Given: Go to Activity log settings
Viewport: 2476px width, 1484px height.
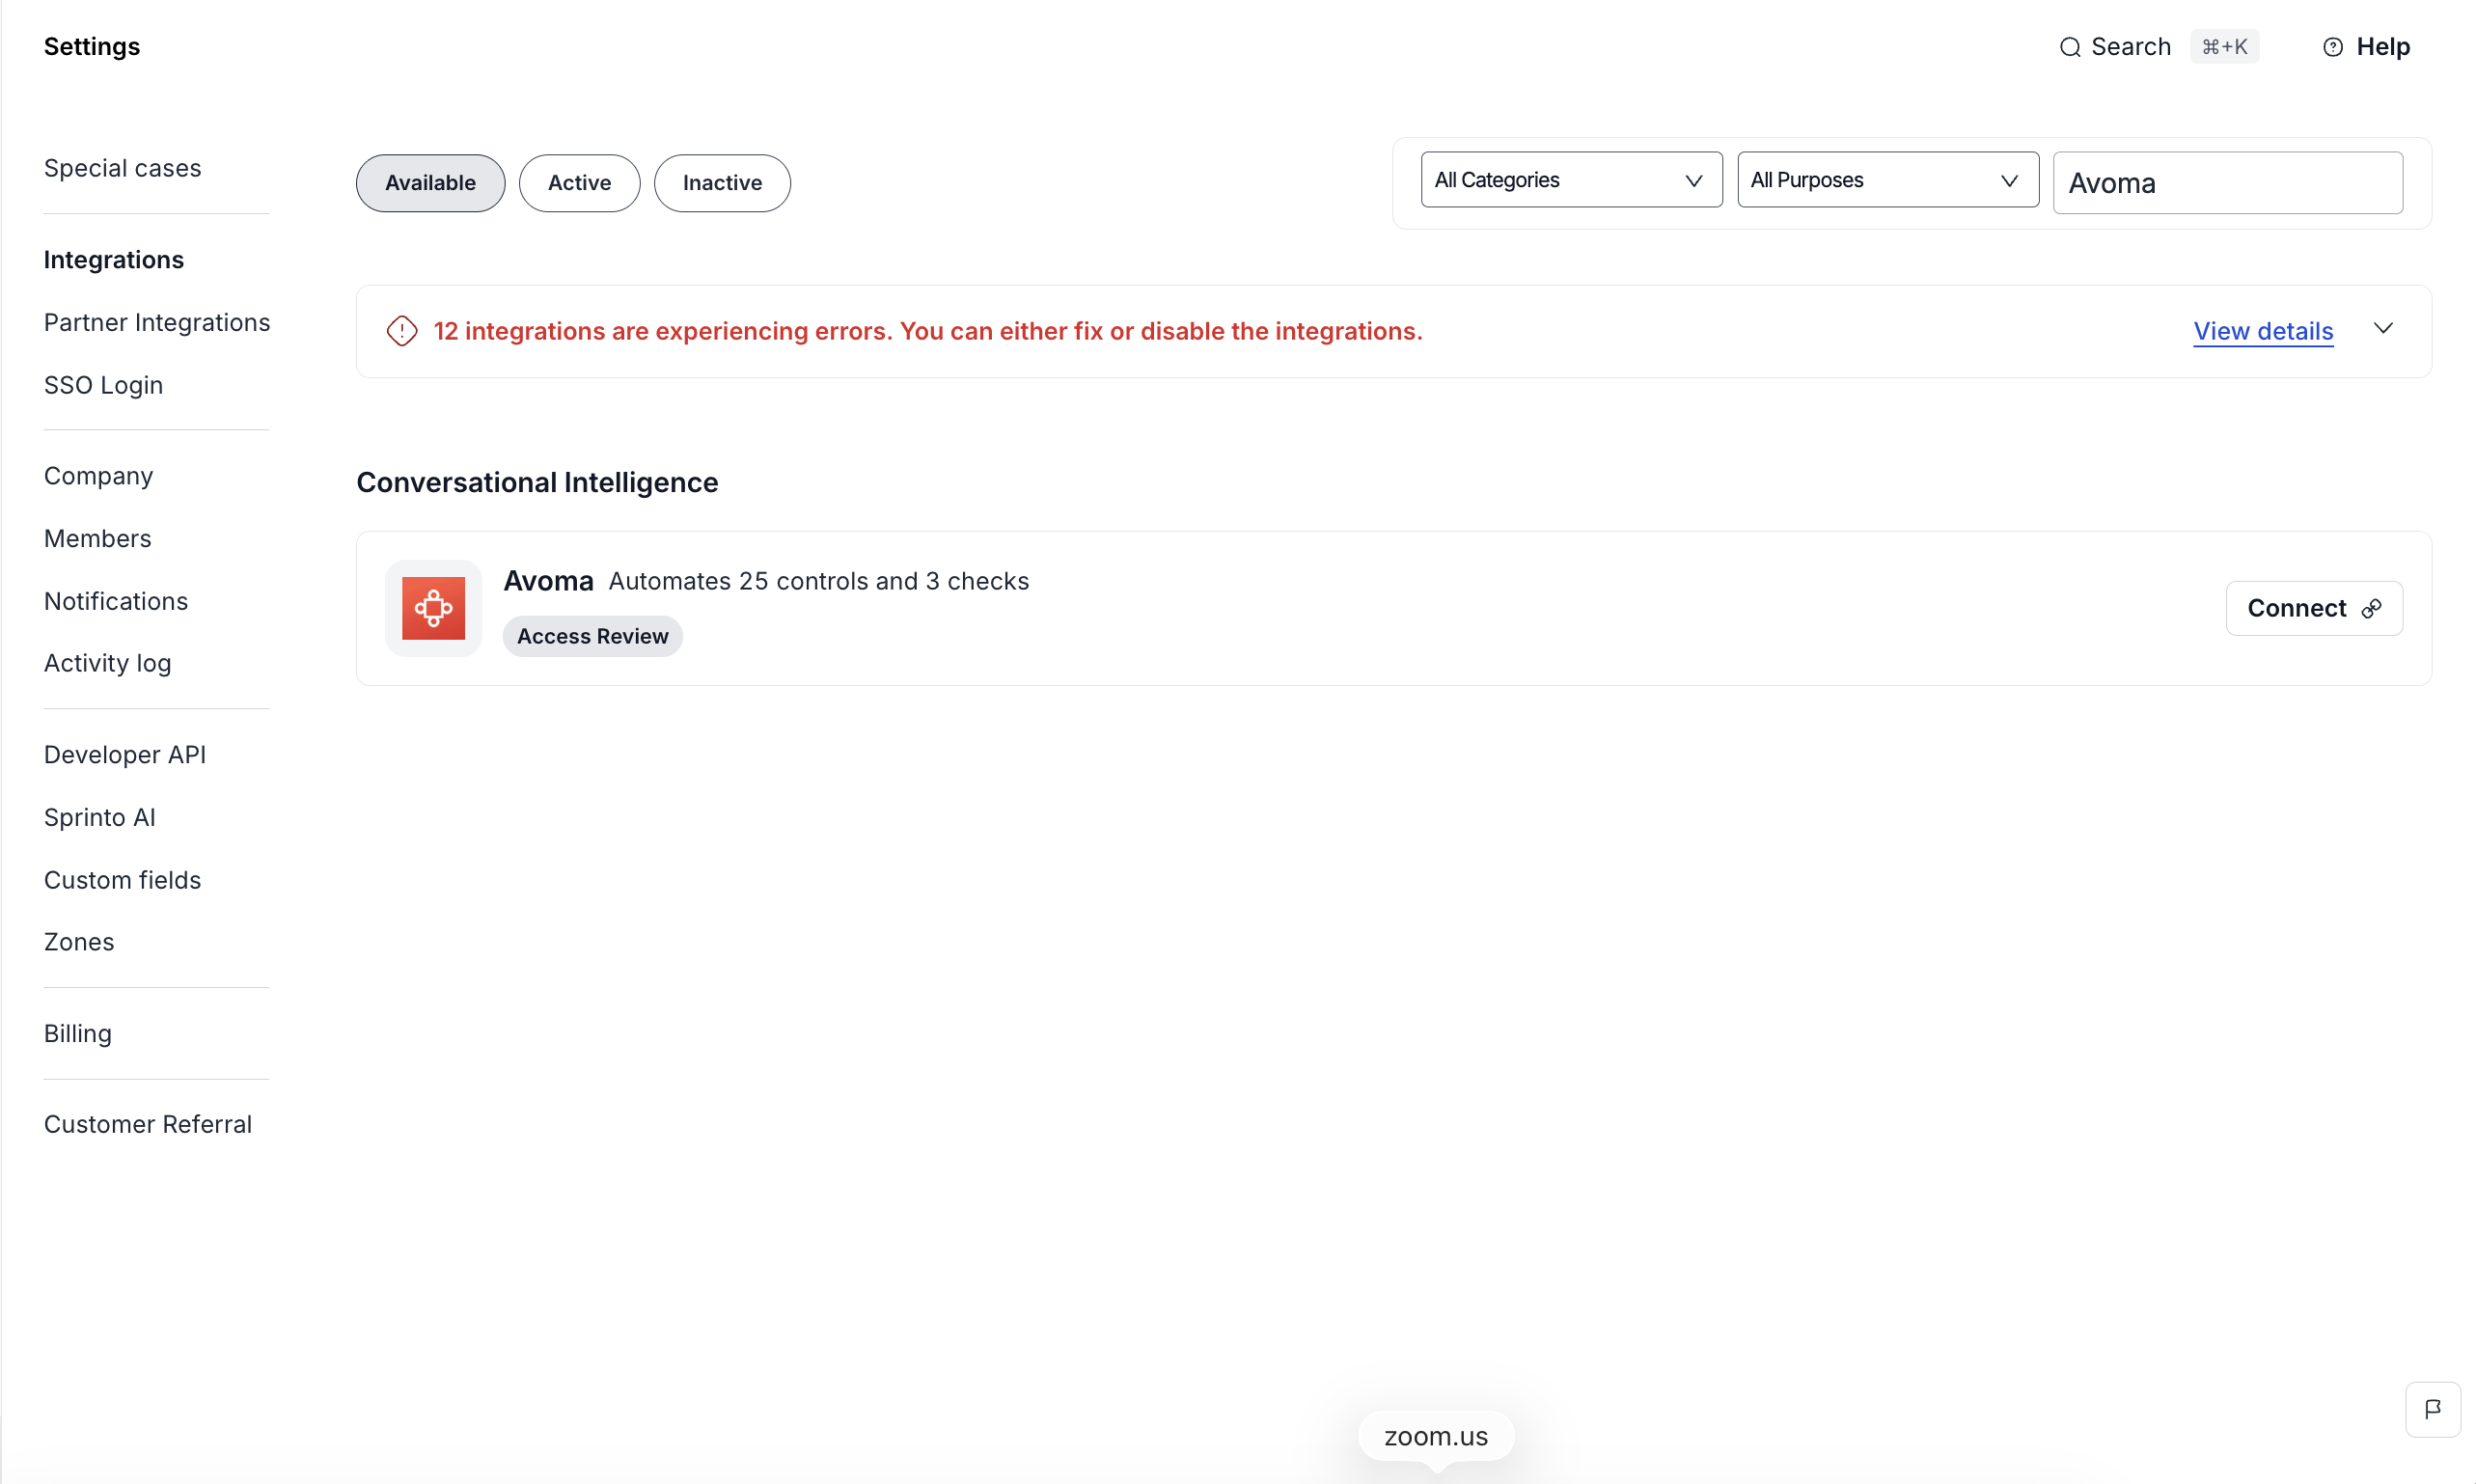Looking at the screenshot, I should (107, 663).
